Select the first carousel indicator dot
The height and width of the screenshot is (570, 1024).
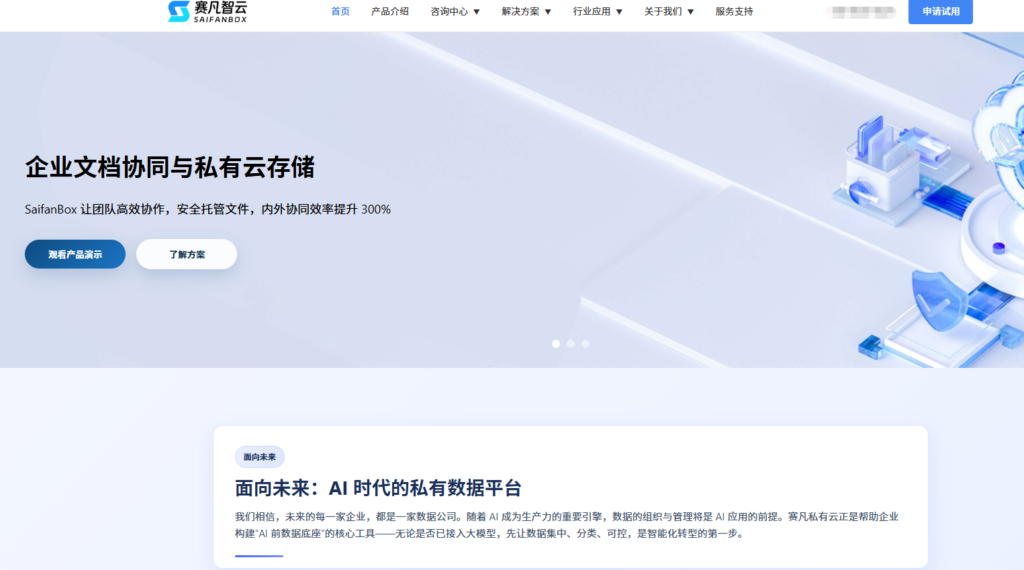point(556,343)
